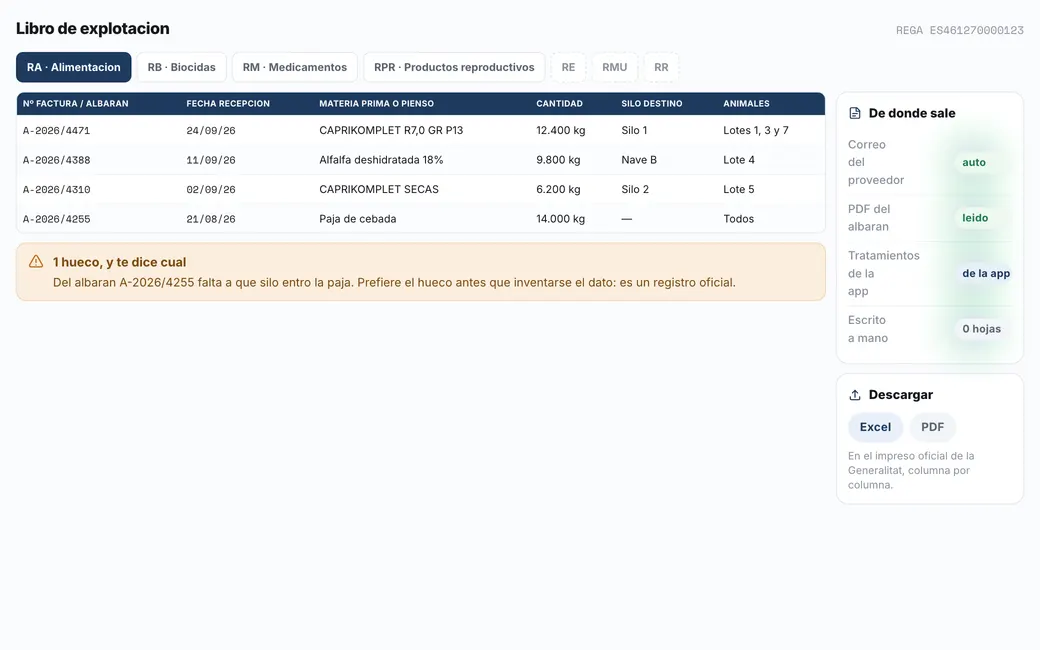Click the Libro de explotacion title
The height and width of the screenshot is (650, 1040).
pos(93,29)
